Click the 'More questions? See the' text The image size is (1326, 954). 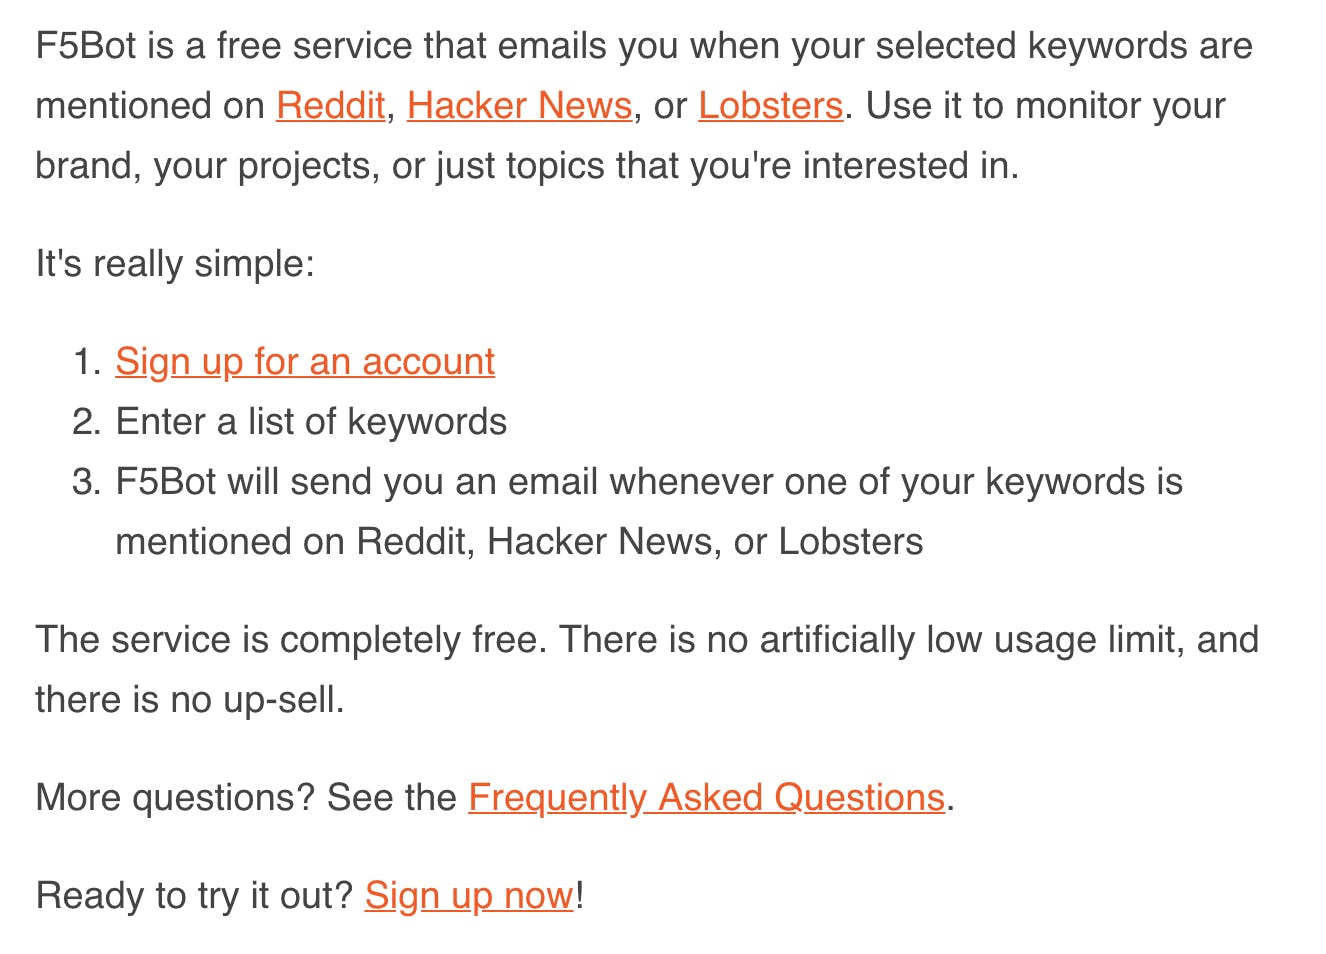tap(246, 798)
